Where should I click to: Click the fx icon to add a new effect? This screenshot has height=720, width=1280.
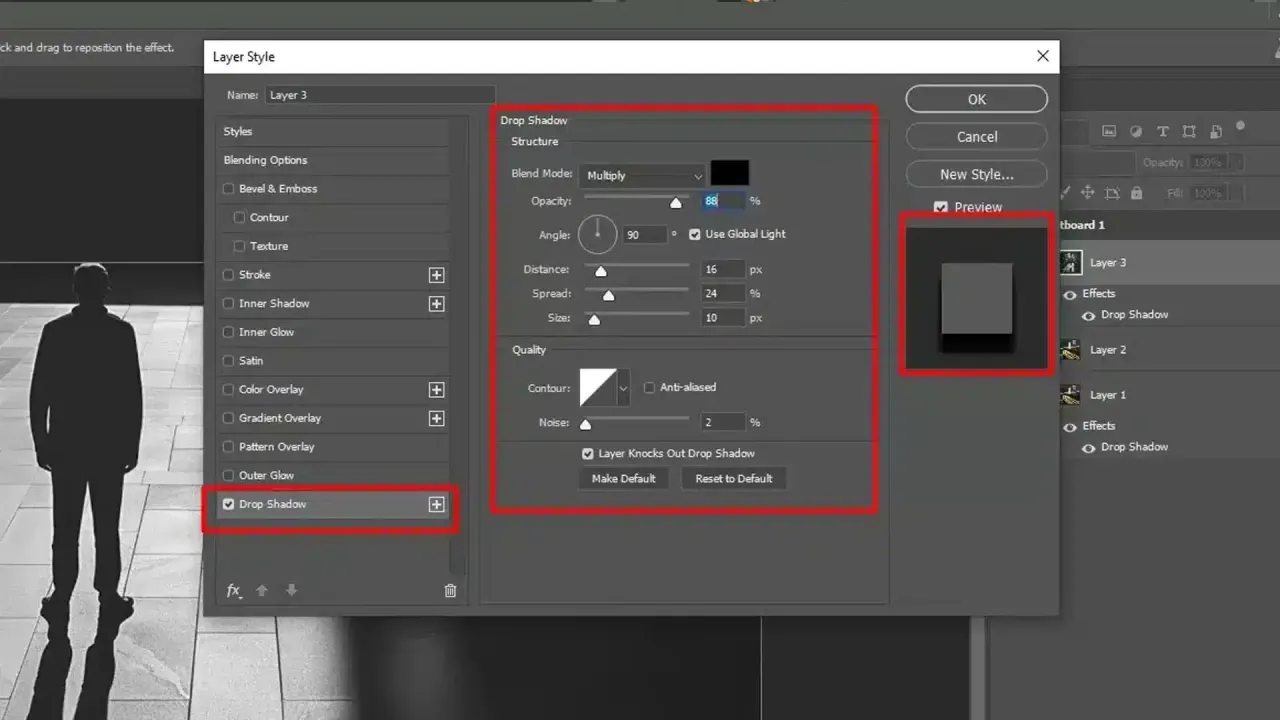[233, 590]
